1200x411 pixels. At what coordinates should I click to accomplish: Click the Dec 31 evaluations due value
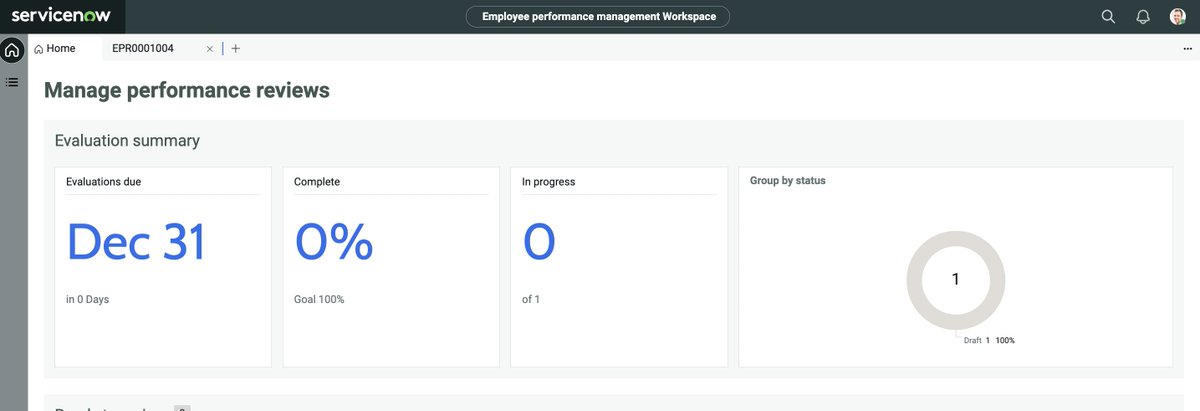(x=136, y=242)
